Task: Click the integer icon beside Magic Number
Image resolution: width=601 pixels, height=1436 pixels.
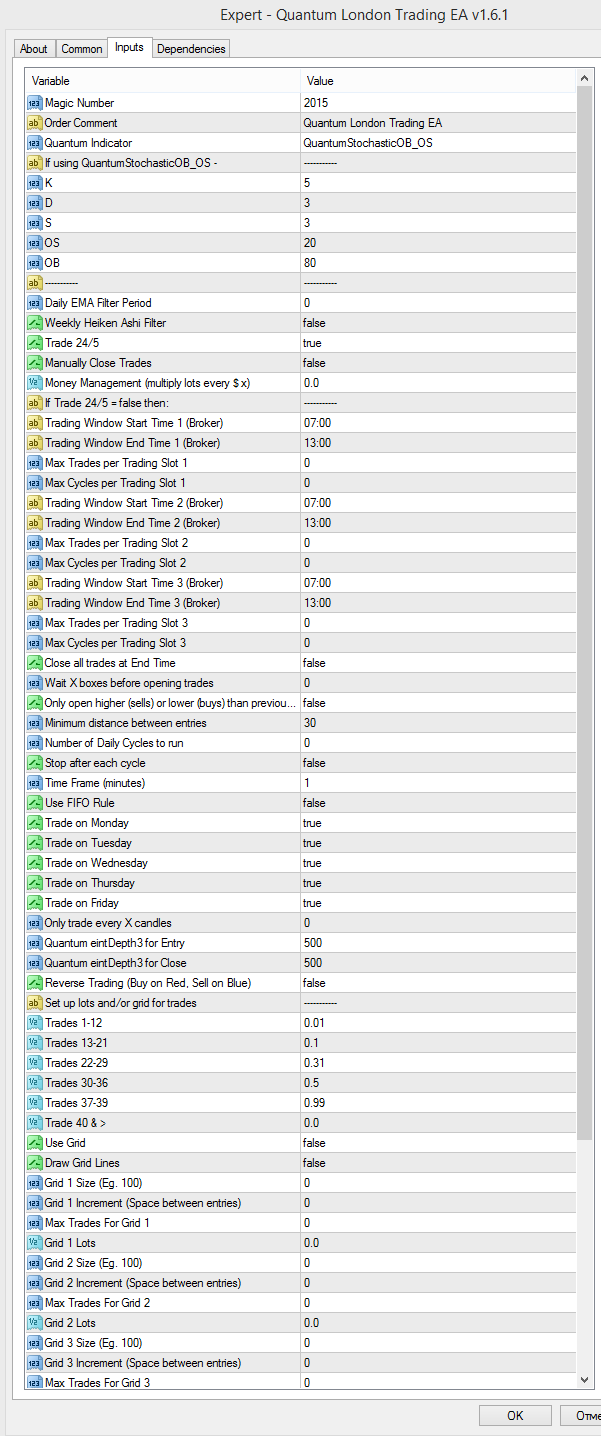Action: pyautogui.click(x=34, y=103)
